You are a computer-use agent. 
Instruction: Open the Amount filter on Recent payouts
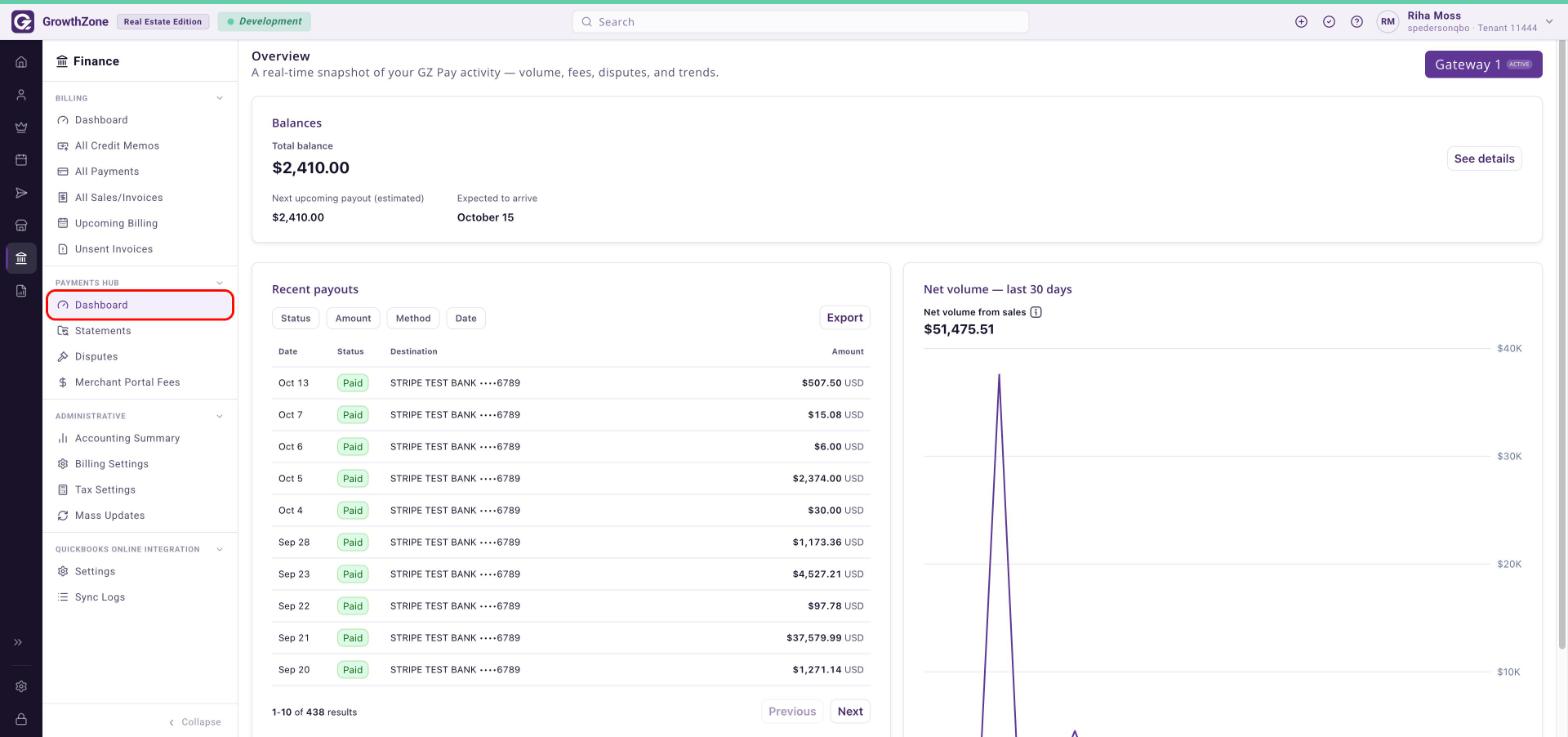pyautogui.click(x=353, y=318)
